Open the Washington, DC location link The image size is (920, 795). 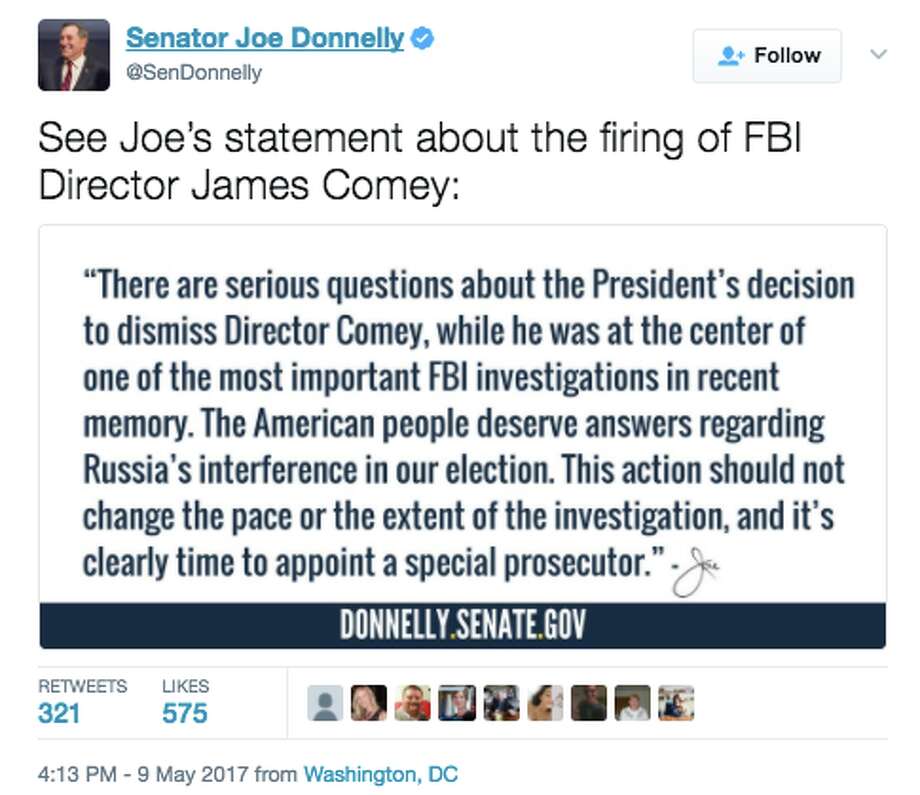(380, 774)
